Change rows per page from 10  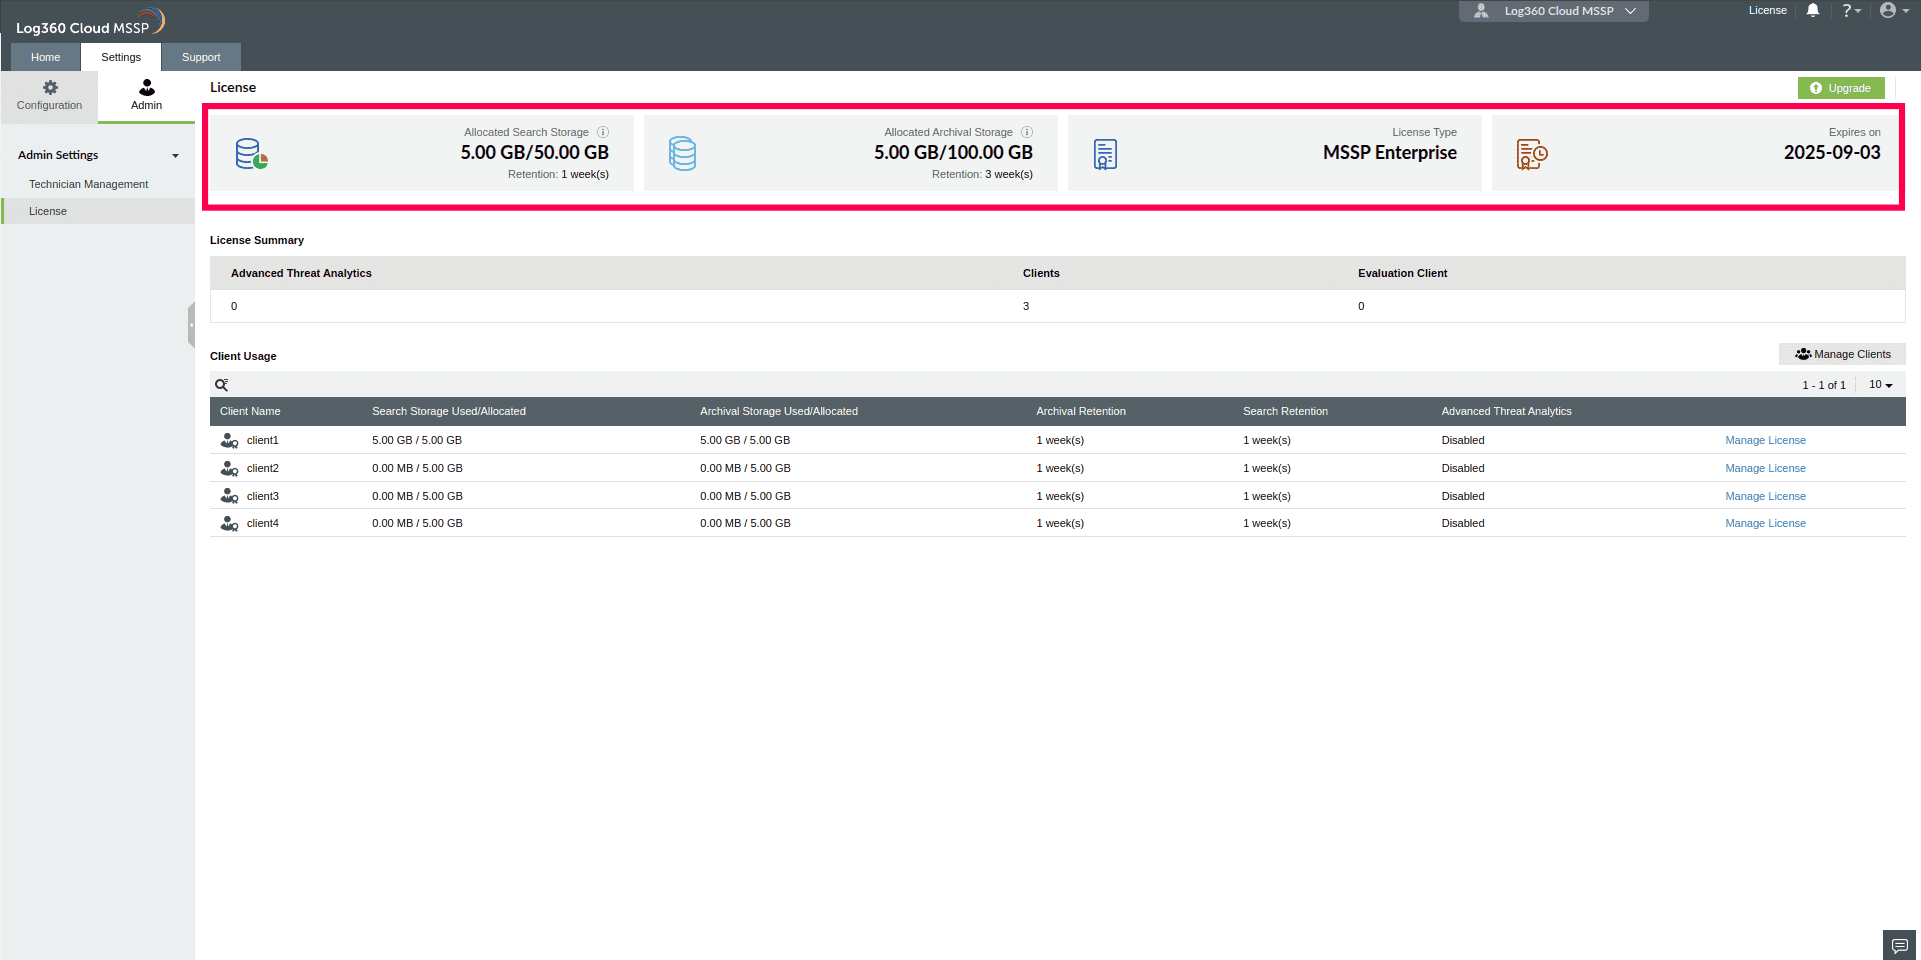[x=1881, y=385]
